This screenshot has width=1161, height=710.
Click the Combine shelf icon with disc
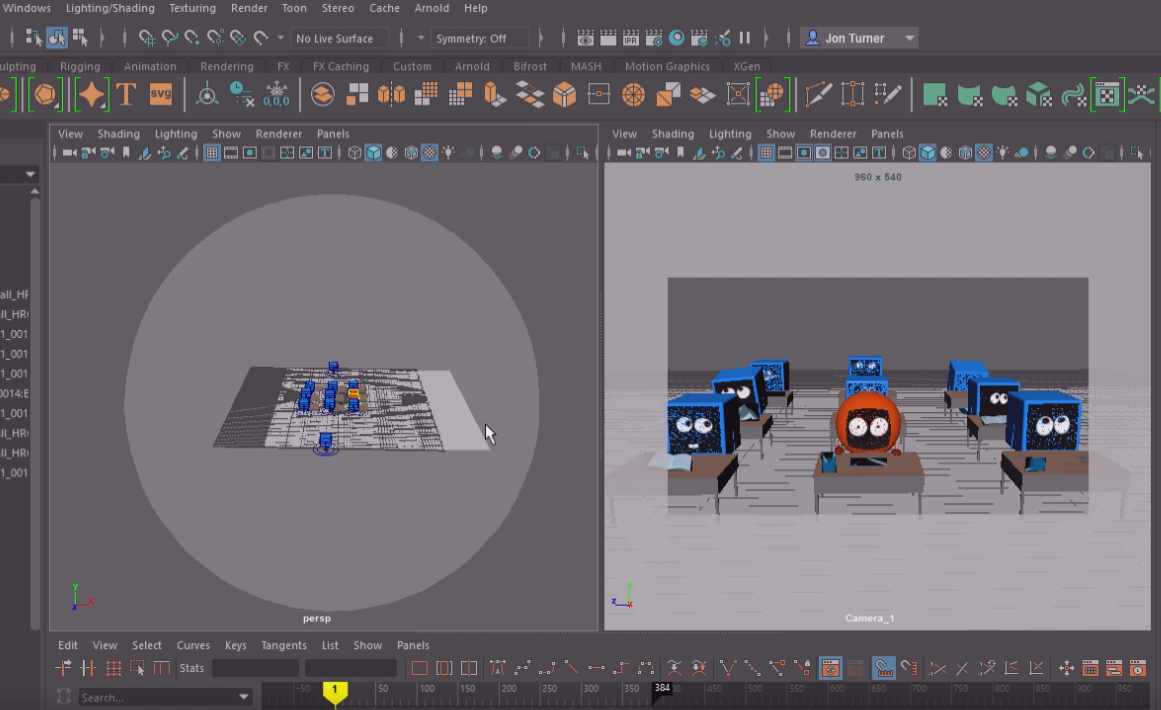322,95
